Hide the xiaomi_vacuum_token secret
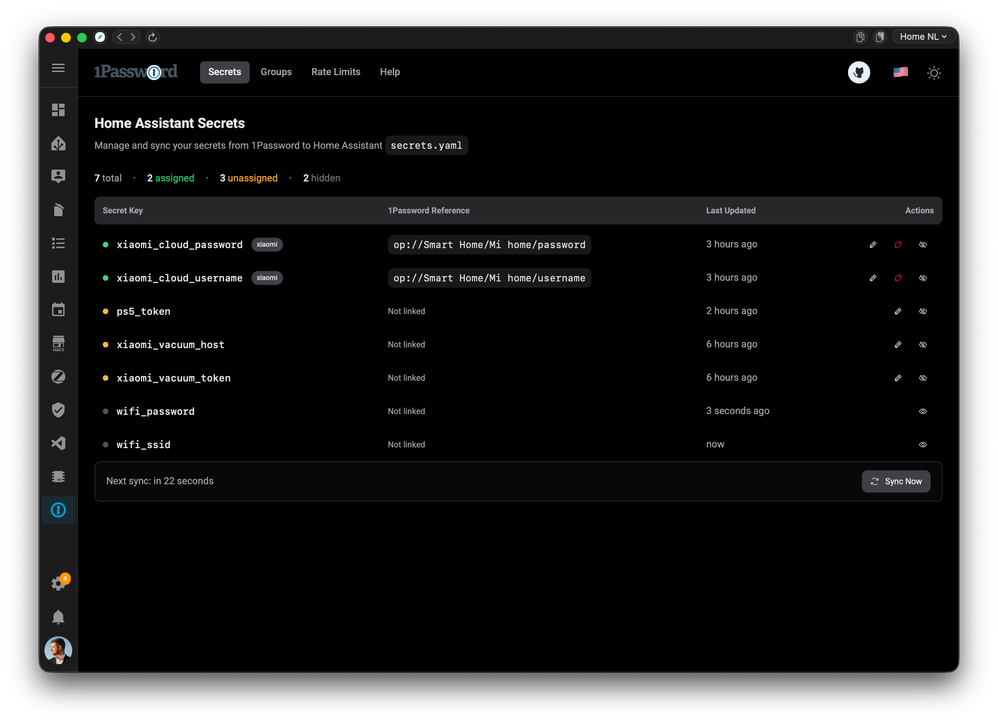 click(x=923, y=378)
